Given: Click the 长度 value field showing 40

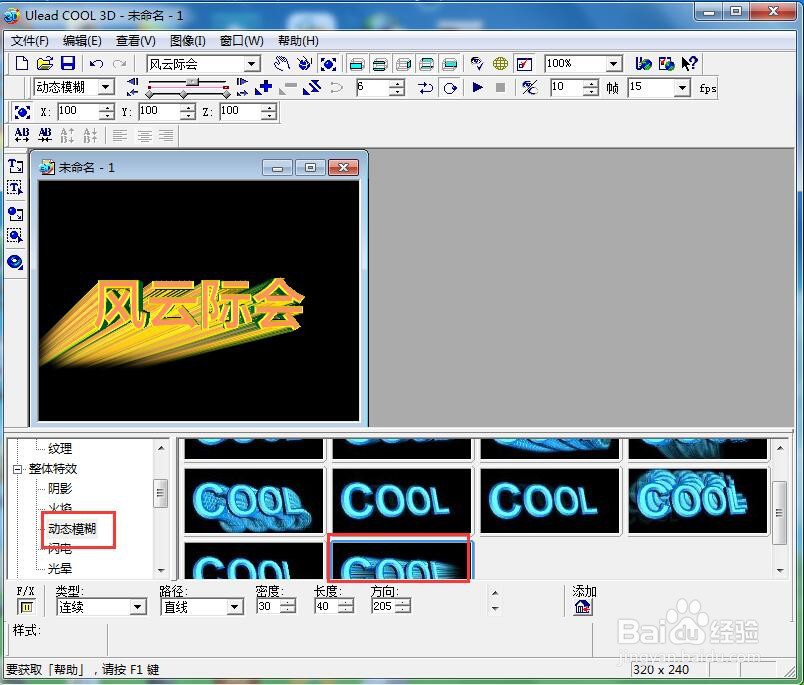Looking at the screenshot, I should [x=327, y=607].
